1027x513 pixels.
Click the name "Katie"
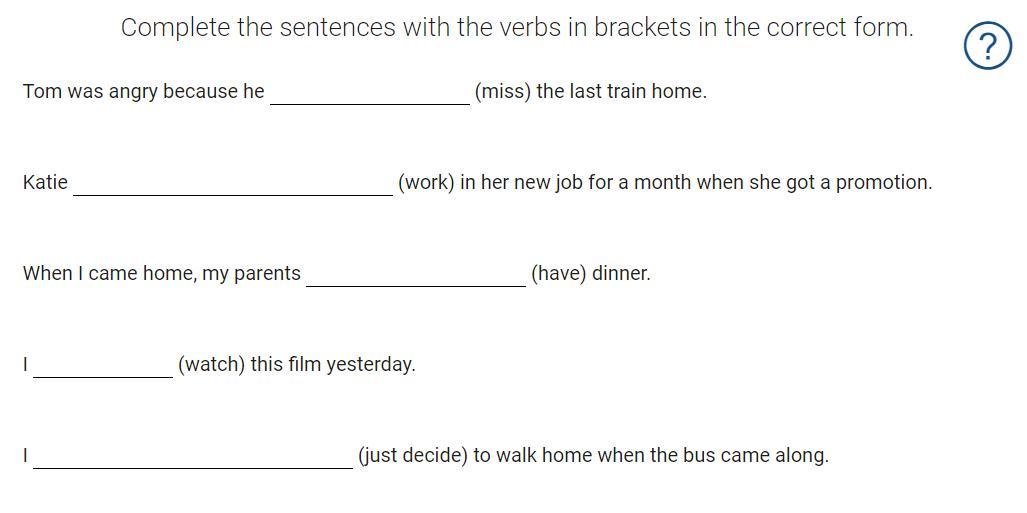(x=46, y=183)
